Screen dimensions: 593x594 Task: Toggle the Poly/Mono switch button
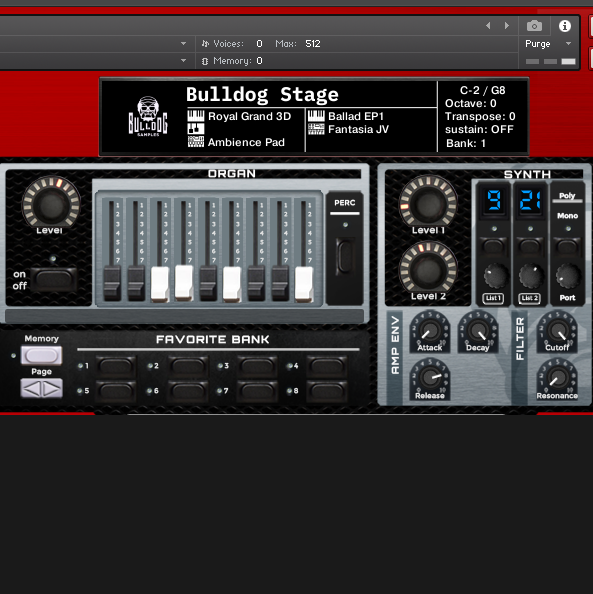tap(567, 247)
